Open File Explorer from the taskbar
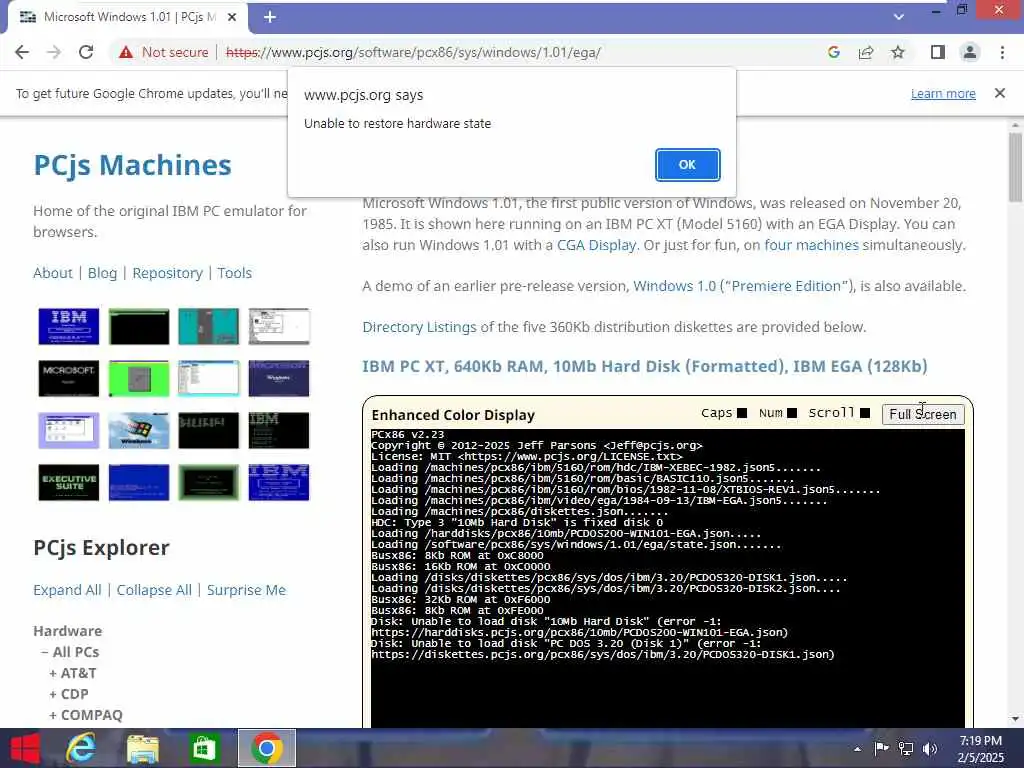Viewport: 1024px width, 768px height. tap(142, 748)
